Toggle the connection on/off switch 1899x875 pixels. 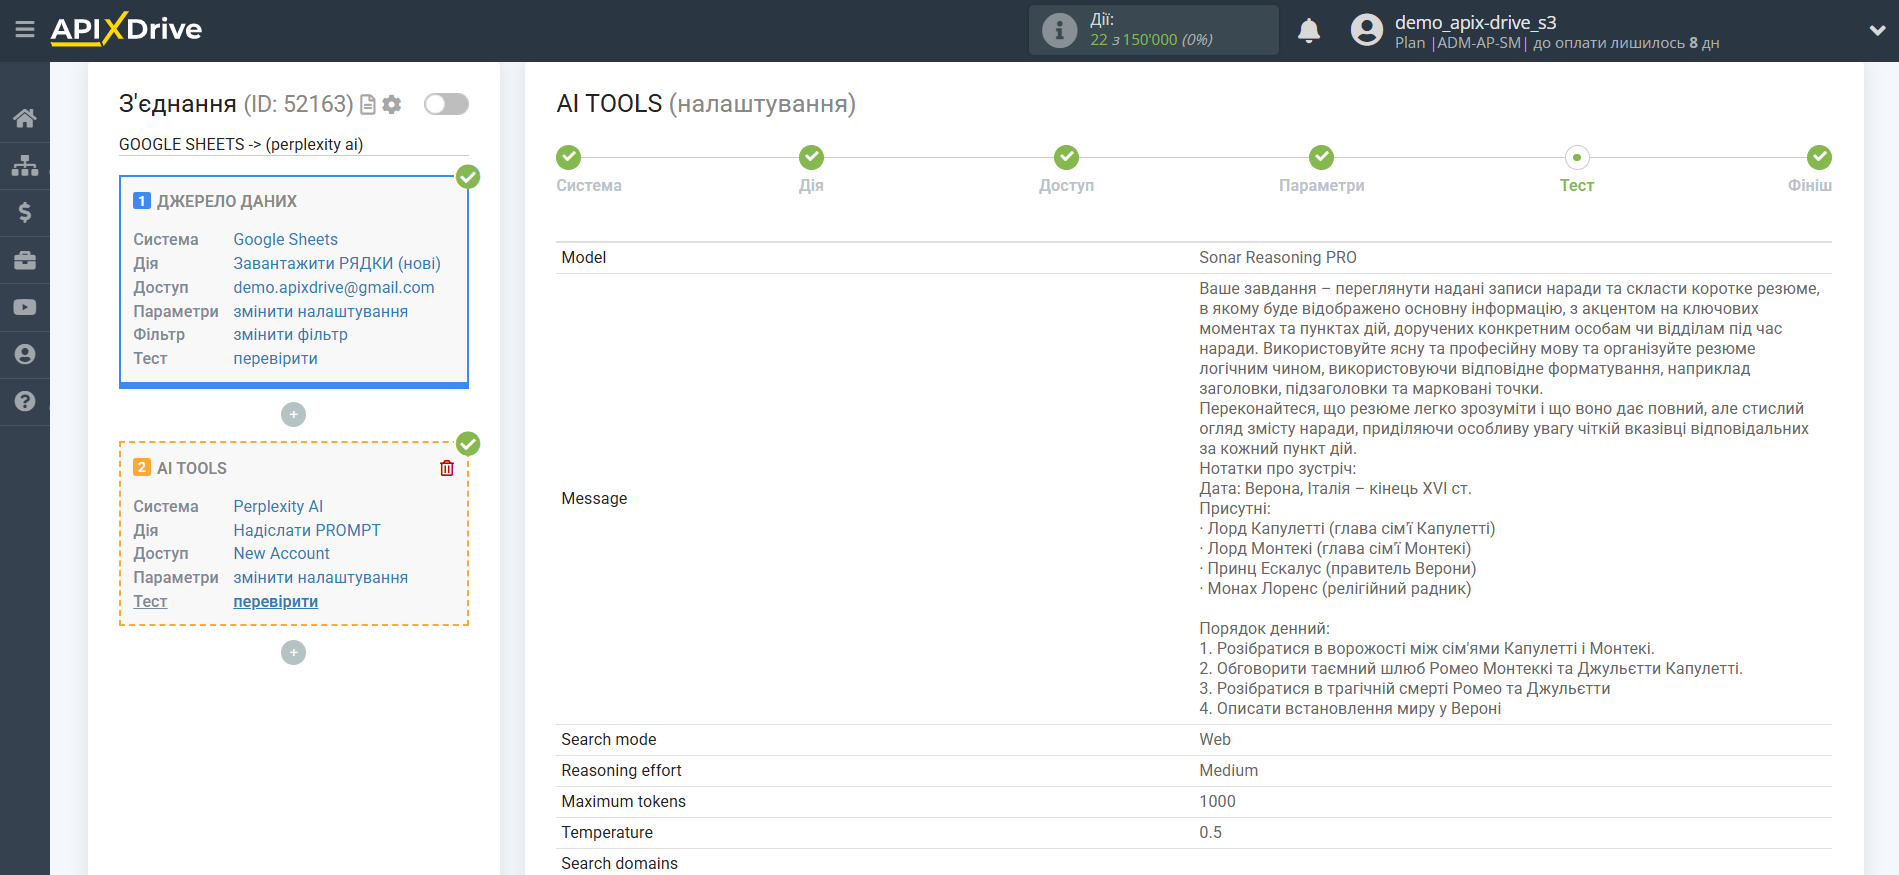point(446,104)
